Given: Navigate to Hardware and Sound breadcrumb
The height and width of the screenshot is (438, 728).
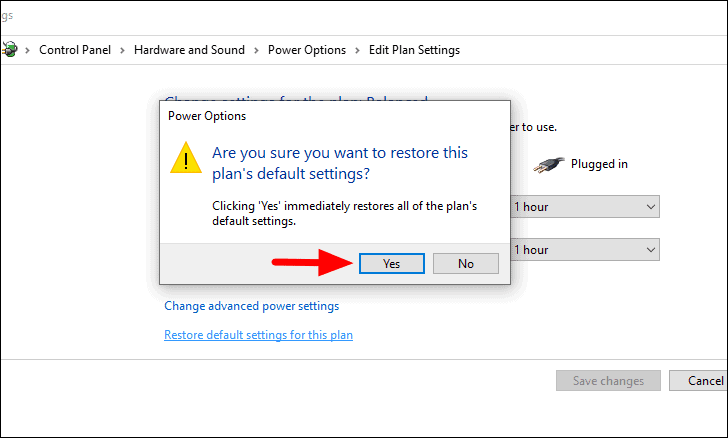Looking at the screenshot, I should 189,50.
